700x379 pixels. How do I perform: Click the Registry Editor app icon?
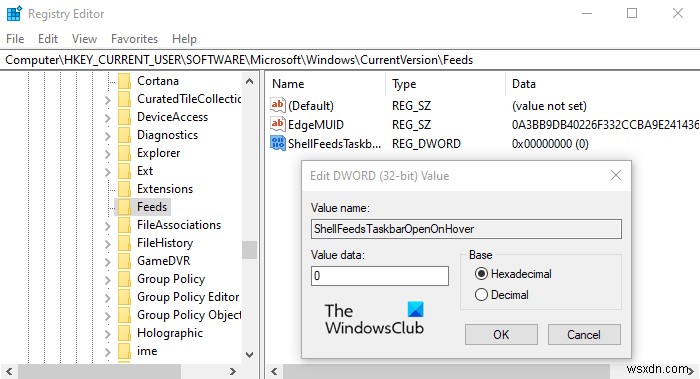[14, 13]
